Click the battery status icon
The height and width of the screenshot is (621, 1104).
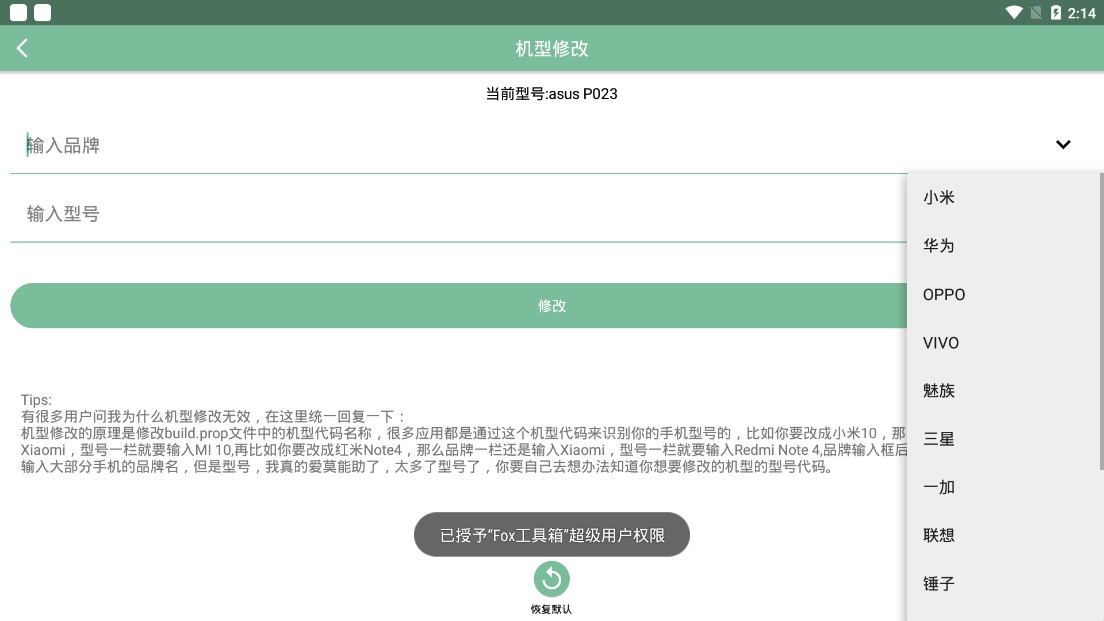(1055, 13)
